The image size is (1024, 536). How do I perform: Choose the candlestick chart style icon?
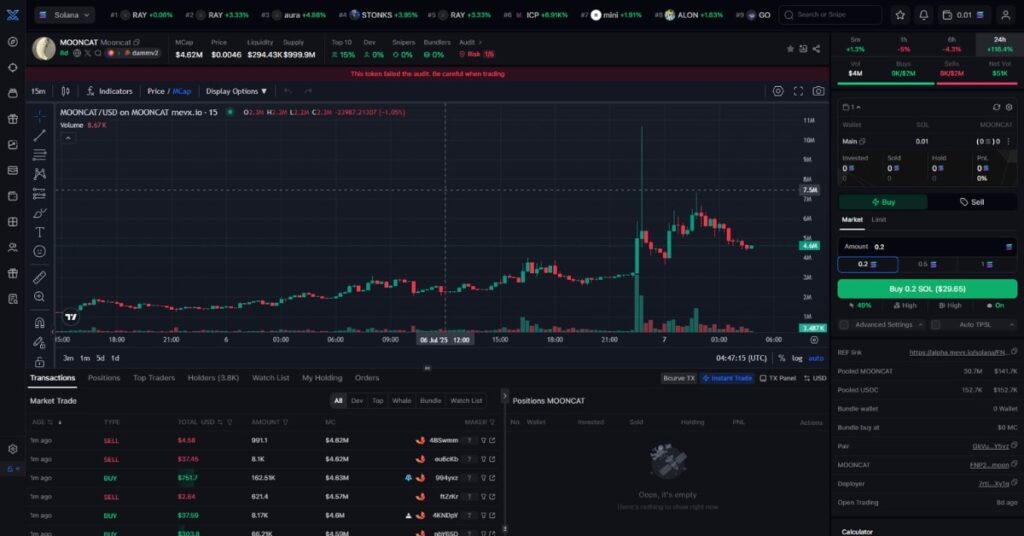click(65, 91)
